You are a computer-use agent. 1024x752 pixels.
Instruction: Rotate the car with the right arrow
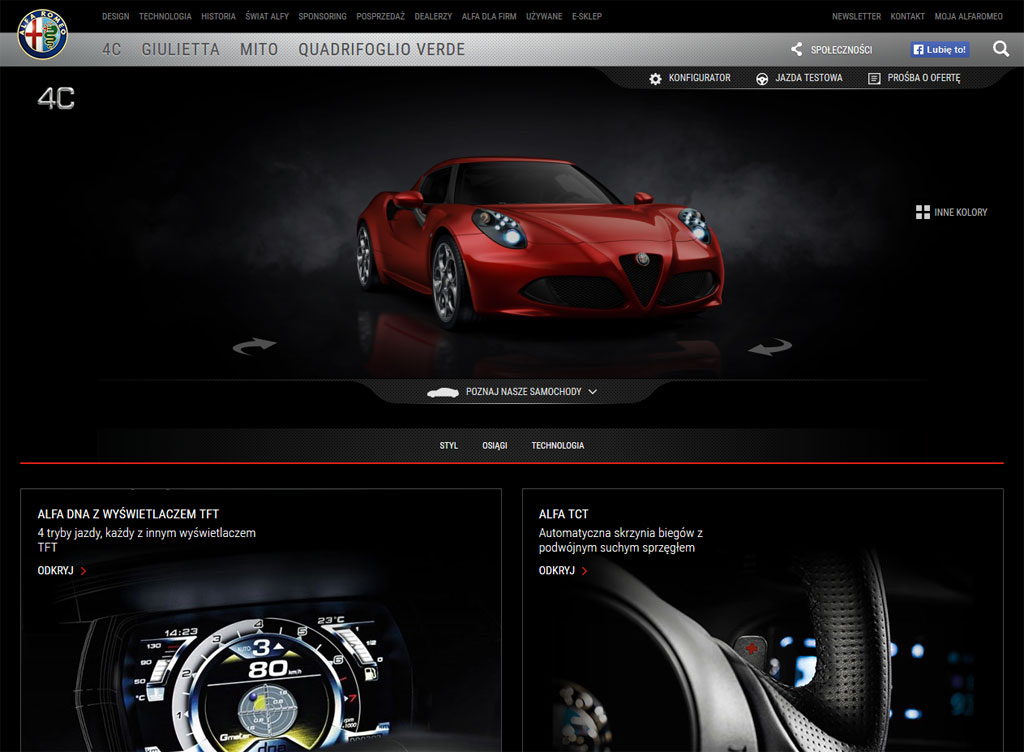(x=770, y=346)
